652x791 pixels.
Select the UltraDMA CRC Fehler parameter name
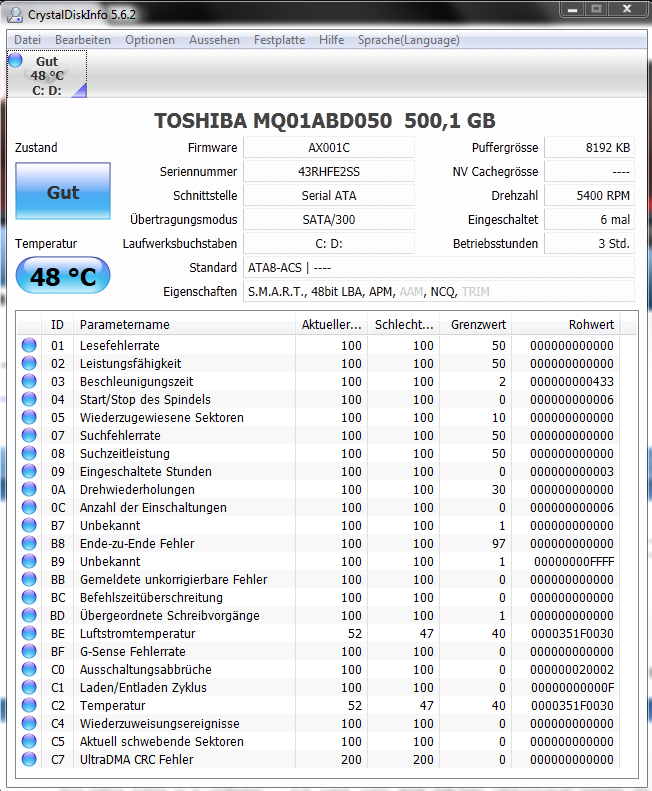pos(136,759)
